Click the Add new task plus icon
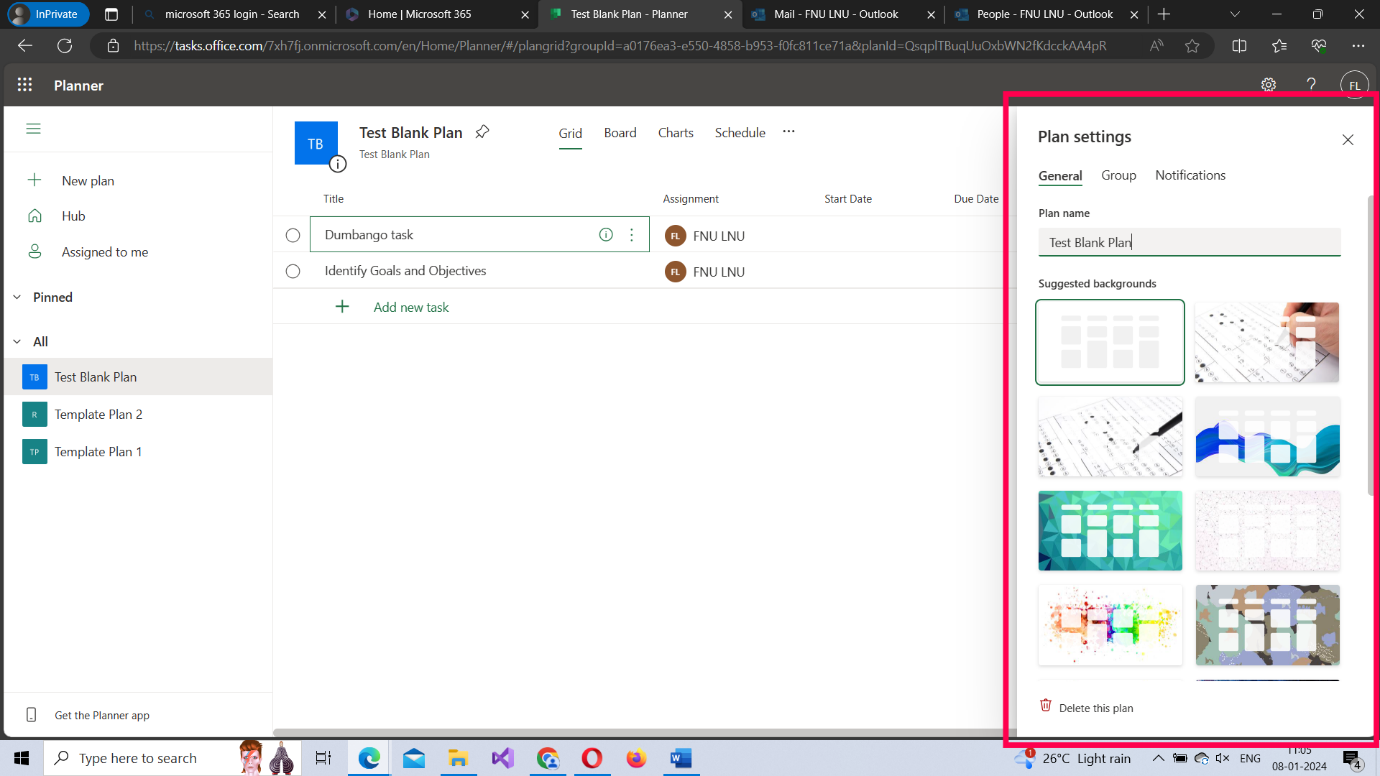This screenshot has height=776, width=1380. 342,307
